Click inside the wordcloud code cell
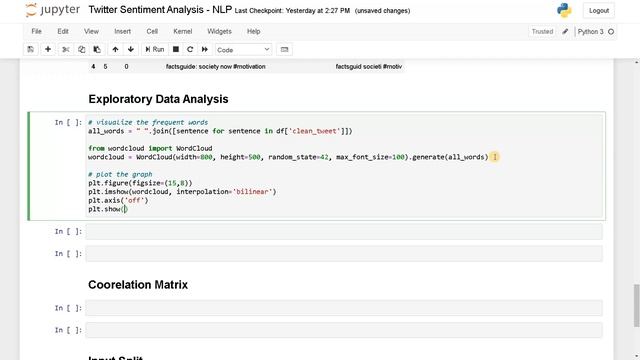 coord(344,166)
